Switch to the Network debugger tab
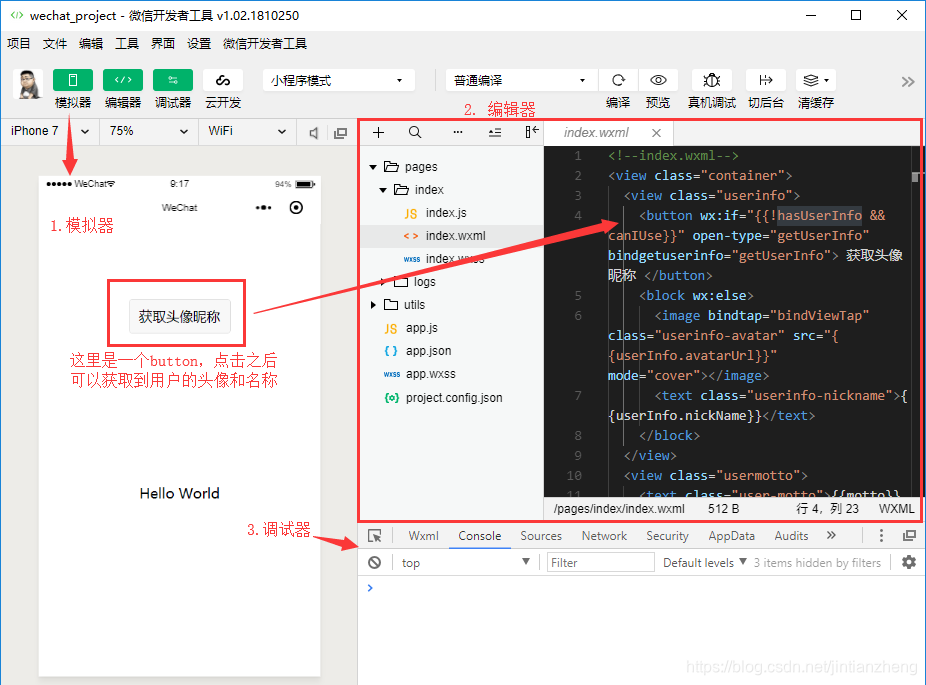The image size is (926, 685). pyautogui.click(x=604, y=536)
